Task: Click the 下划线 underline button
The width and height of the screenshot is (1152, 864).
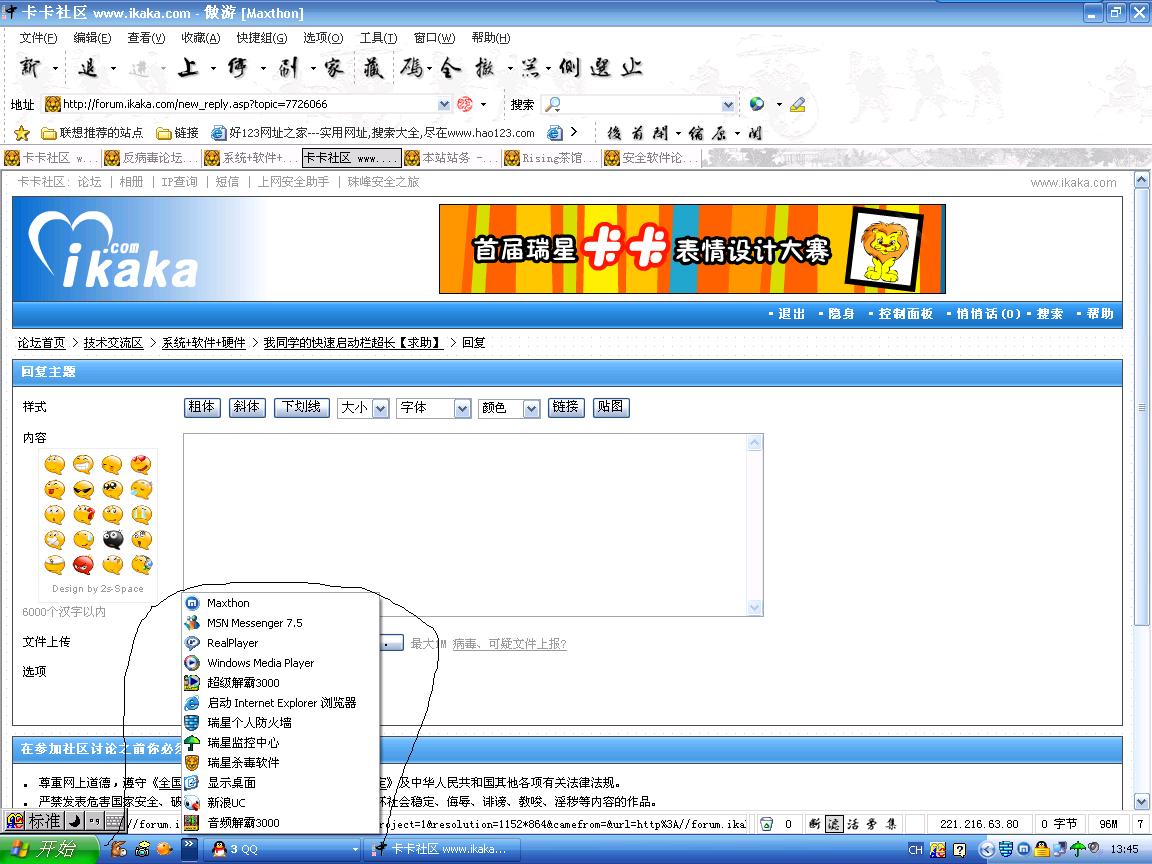Action: 301,407
